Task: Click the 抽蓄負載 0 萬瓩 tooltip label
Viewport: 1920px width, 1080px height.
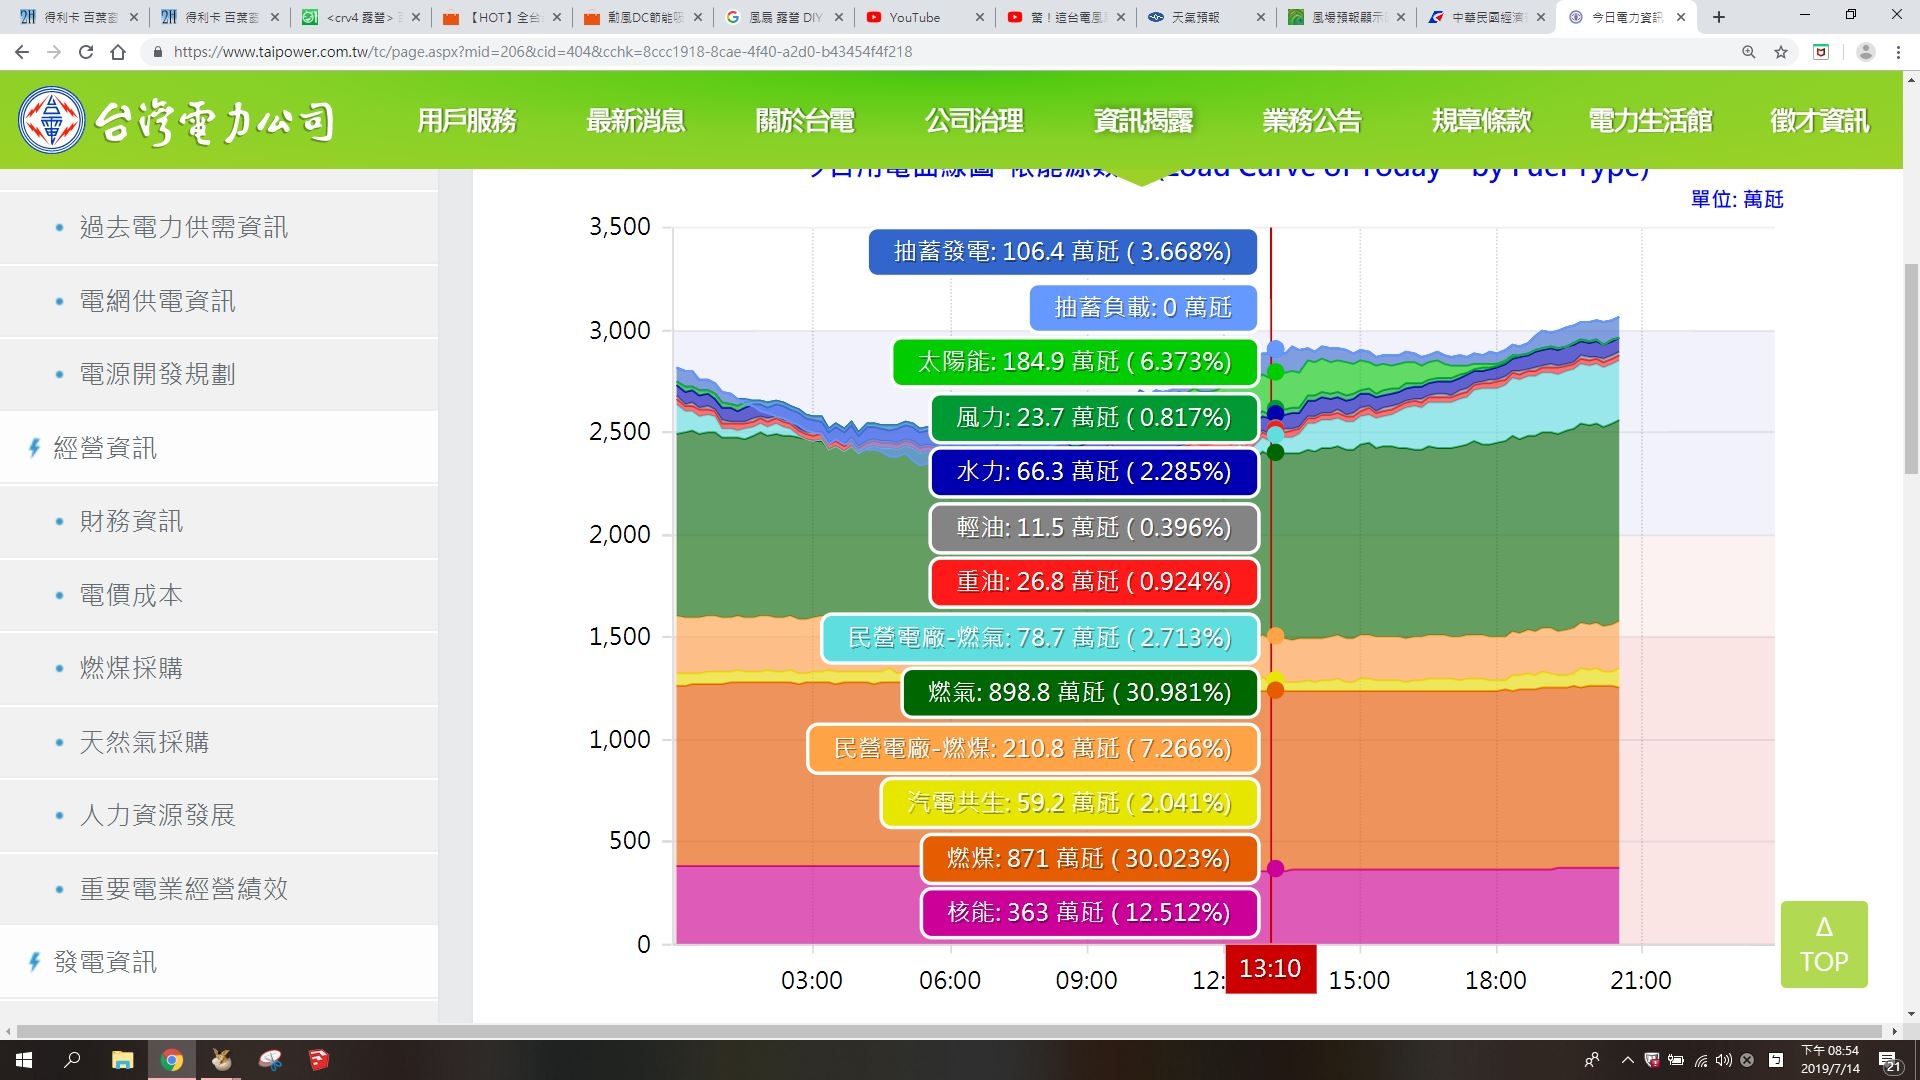Action: (x=1143, y=308)
